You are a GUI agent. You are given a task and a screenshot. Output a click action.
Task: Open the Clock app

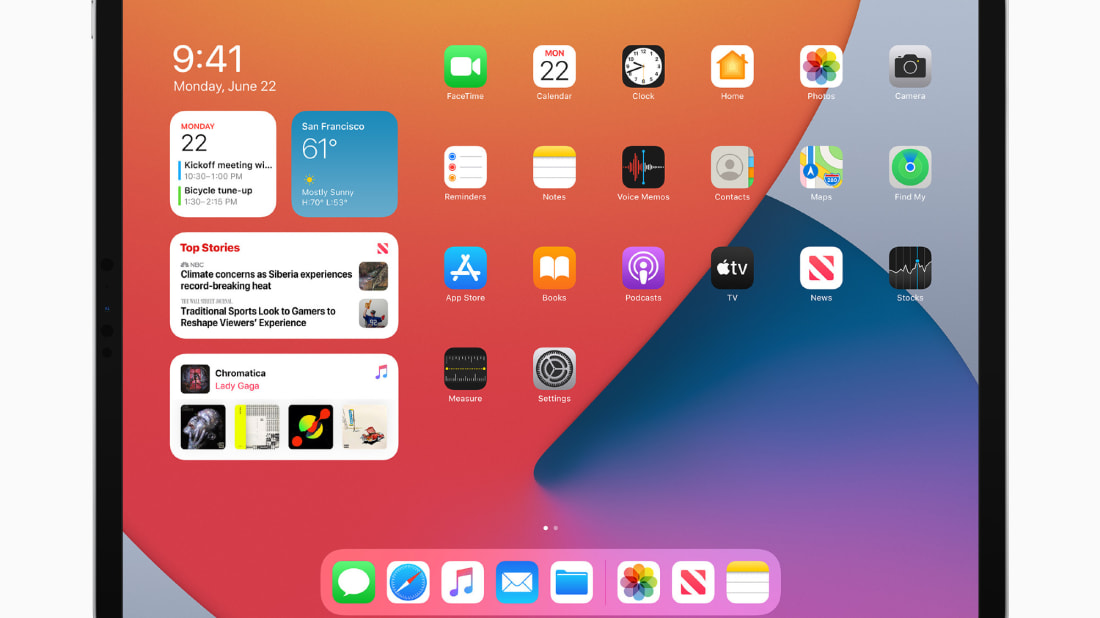point(643,67)
